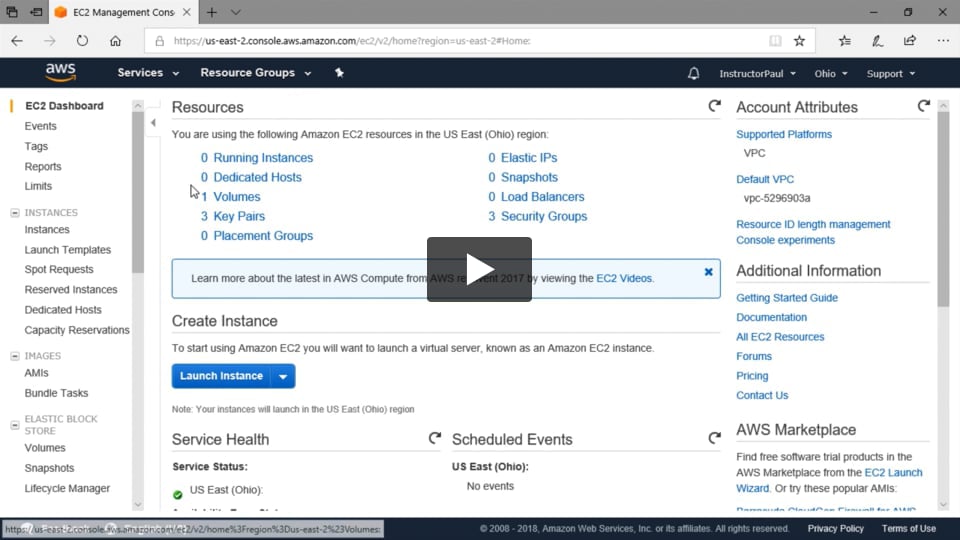Open the Support menu
The width and height of the screenshot is (960, 540).
[891, 74]
